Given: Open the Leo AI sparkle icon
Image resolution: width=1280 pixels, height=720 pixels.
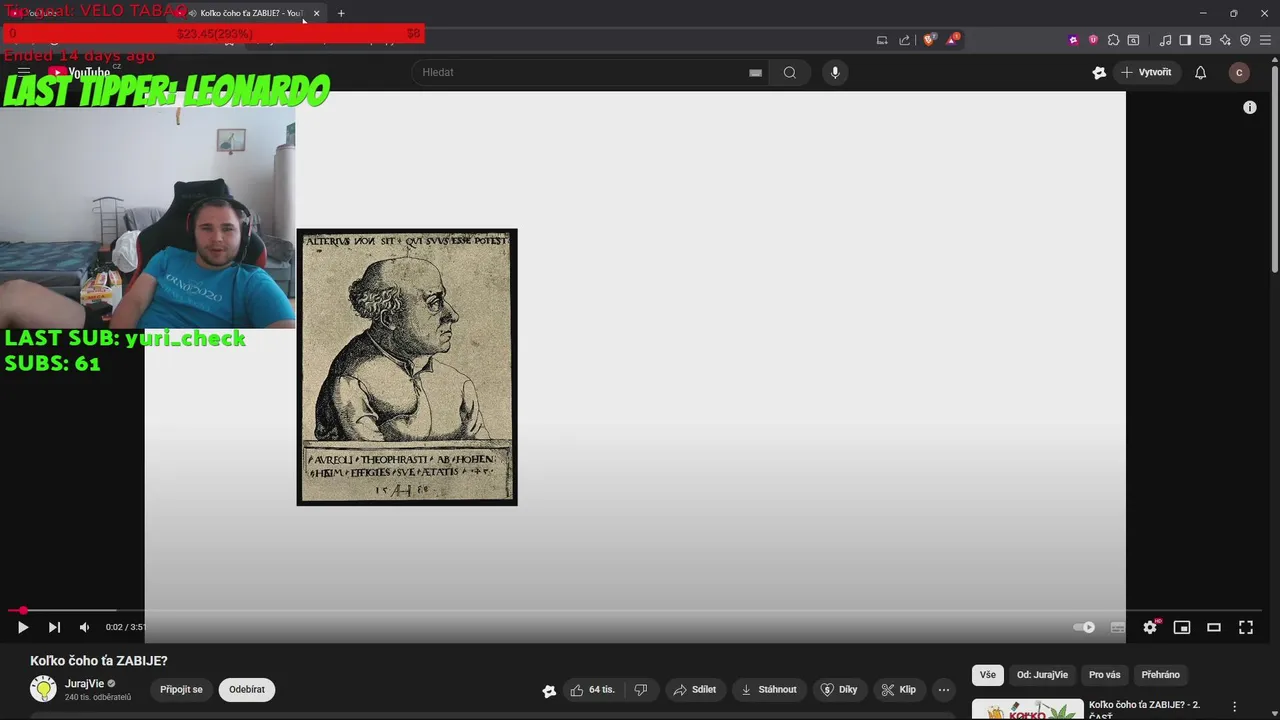Looking at the screenshot, I should click(1225, 40).
